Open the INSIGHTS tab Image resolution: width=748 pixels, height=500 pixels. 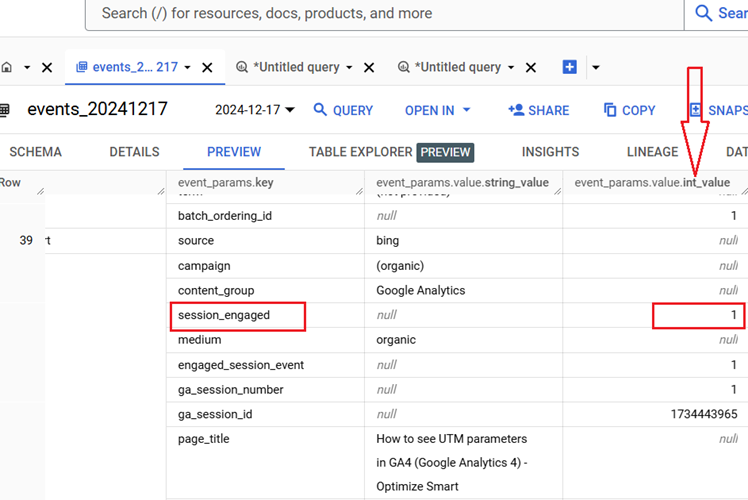550,152
